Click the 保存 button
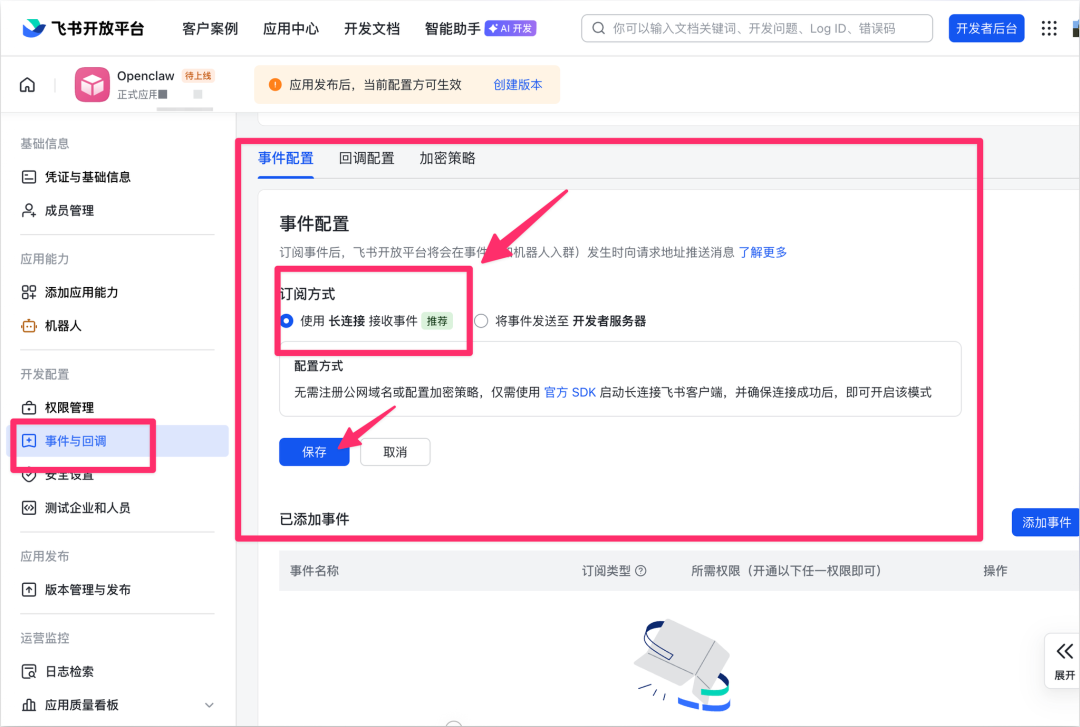1080x727 pixels. [x=314, y=452]
